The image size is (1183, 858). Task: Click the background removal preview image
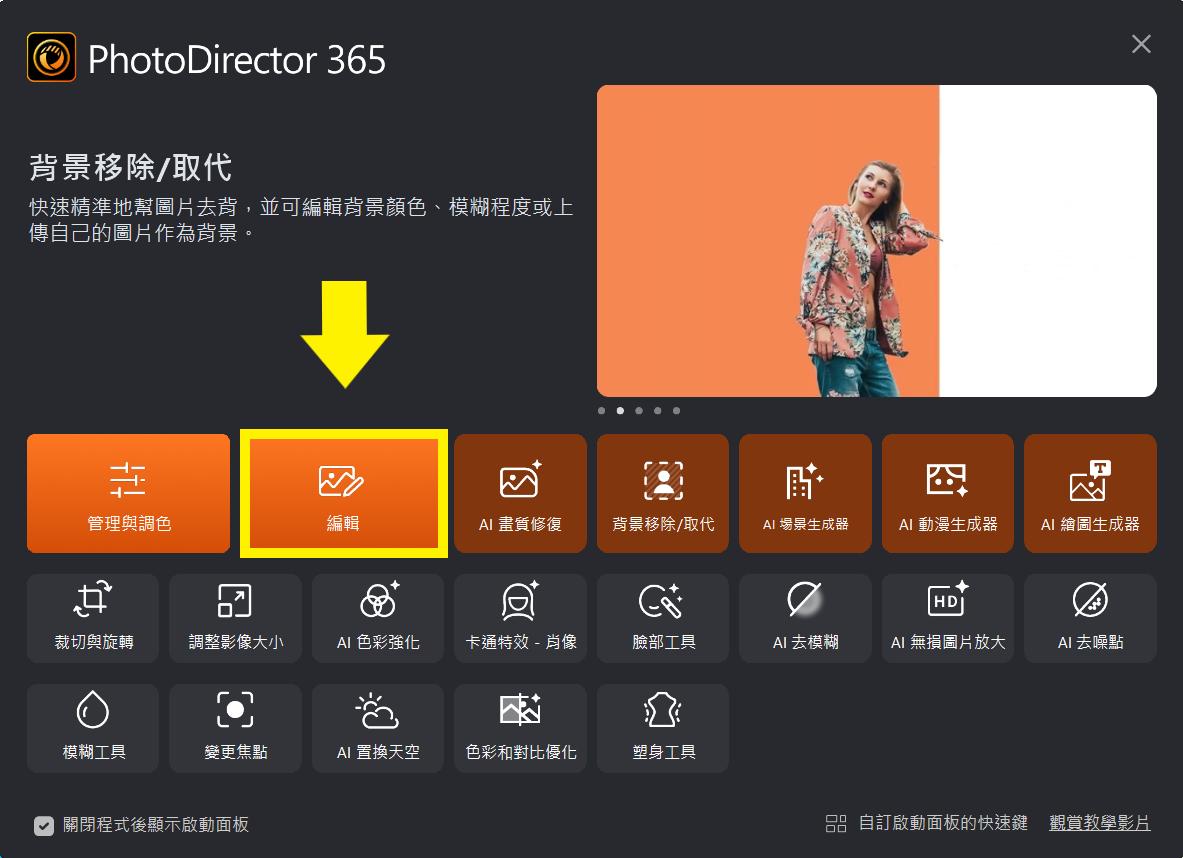point(877,241)
